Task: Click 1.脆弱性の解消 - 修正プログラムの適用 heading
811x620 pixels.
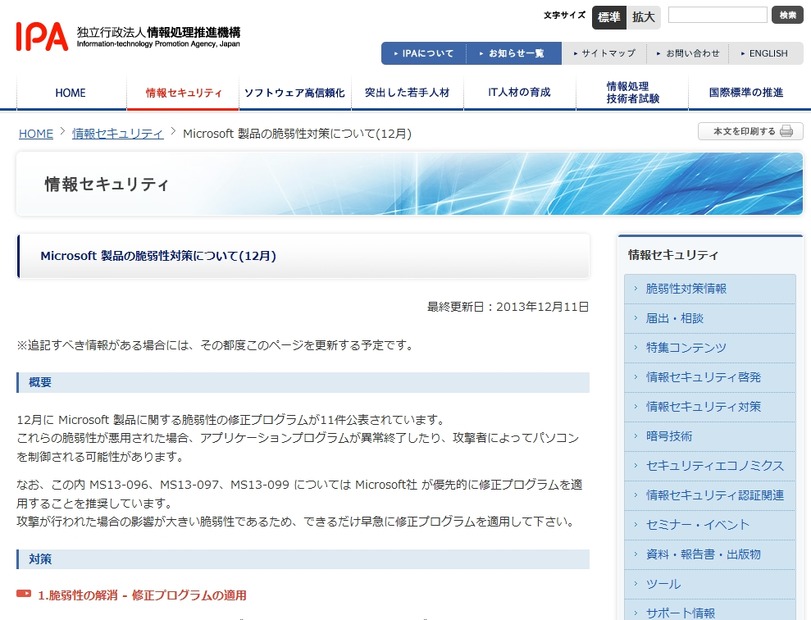Action: [142, 595]
